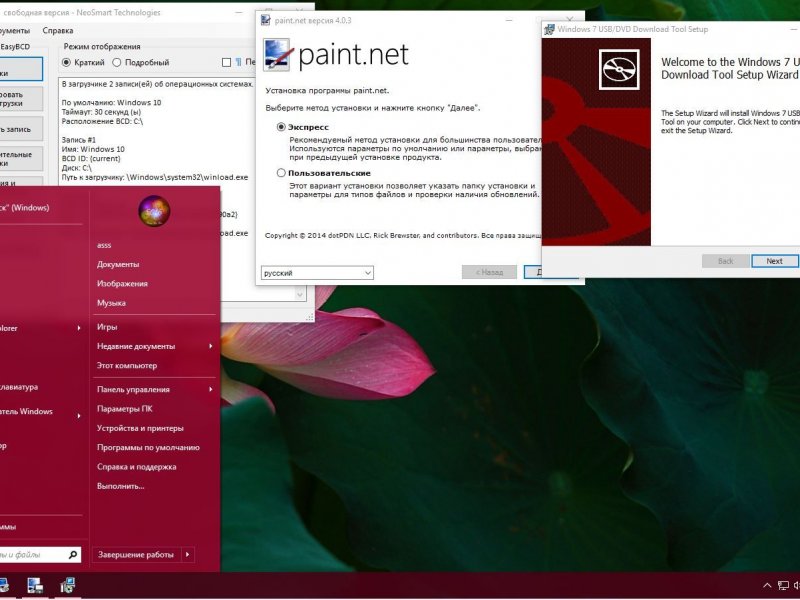The height and width of the screenshot is (600, 800).
Task: Minimize the EasyBCD window
Action: click(x=239, y=12)
